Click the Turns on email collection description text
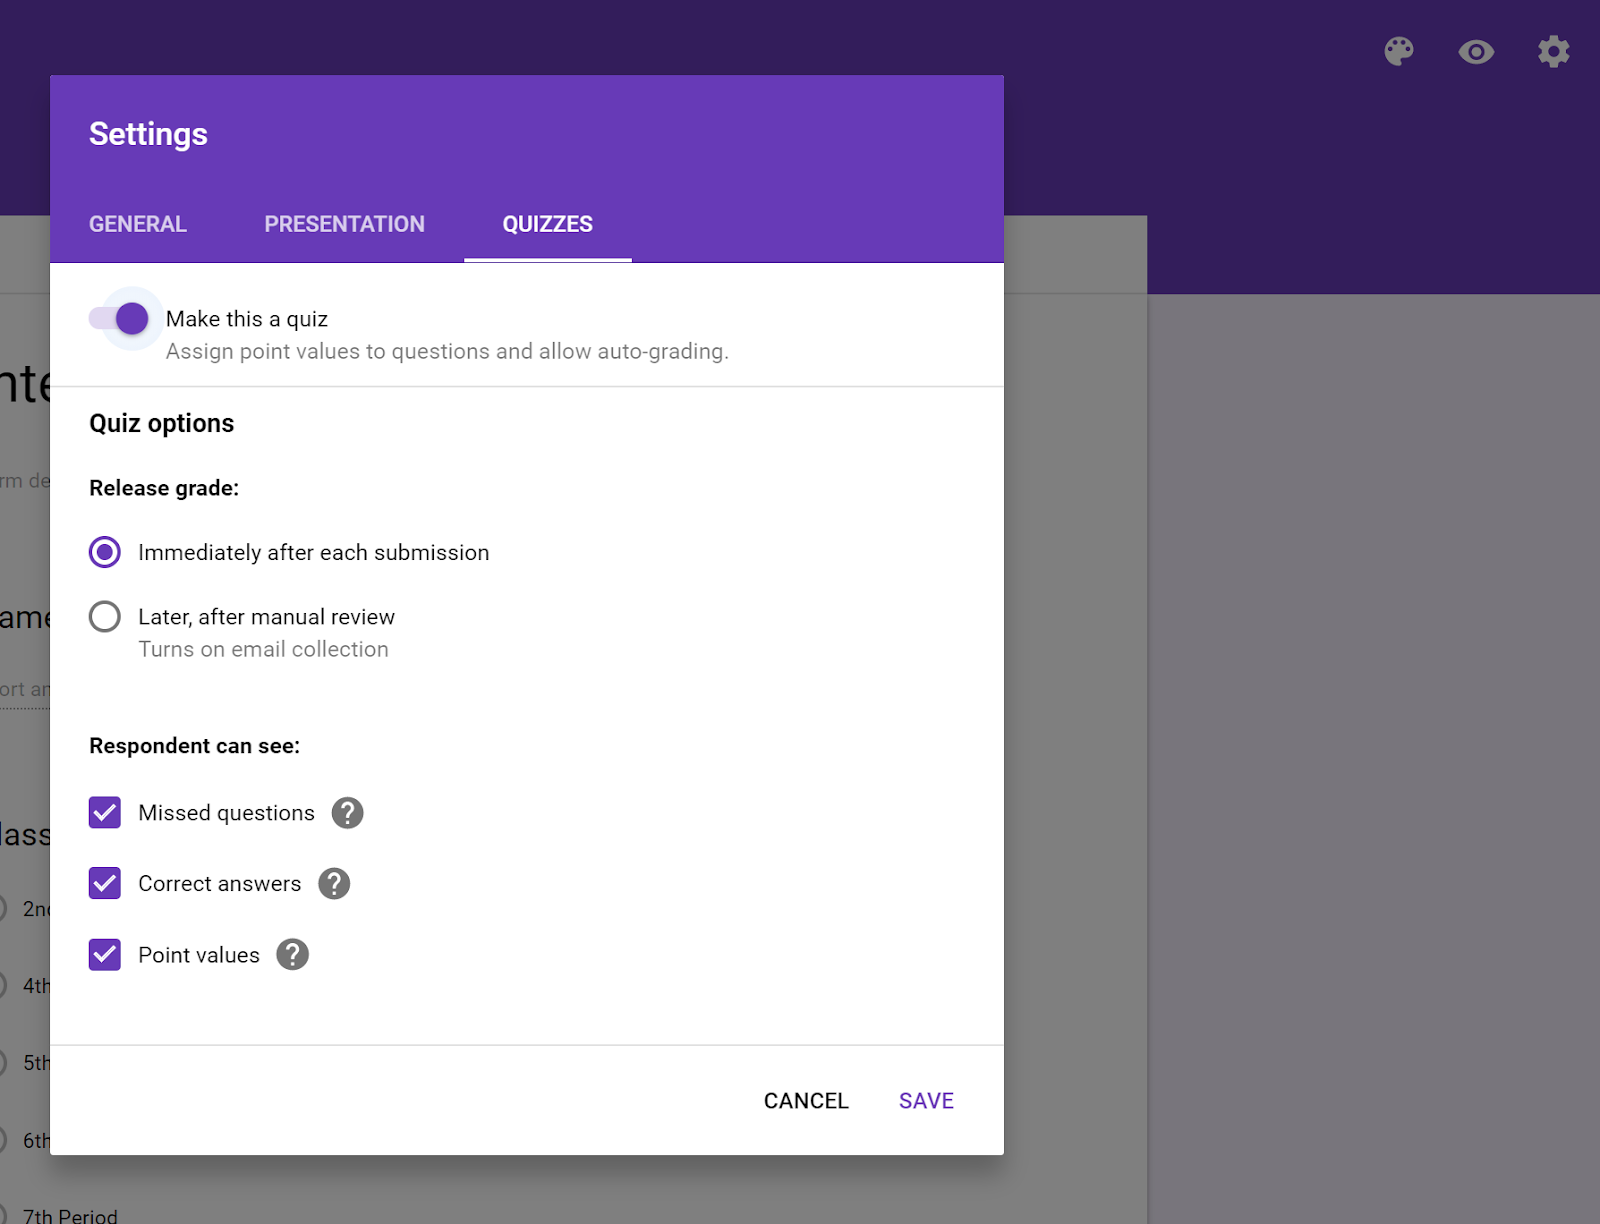The image size is (1600, 1224). (263, 649)
